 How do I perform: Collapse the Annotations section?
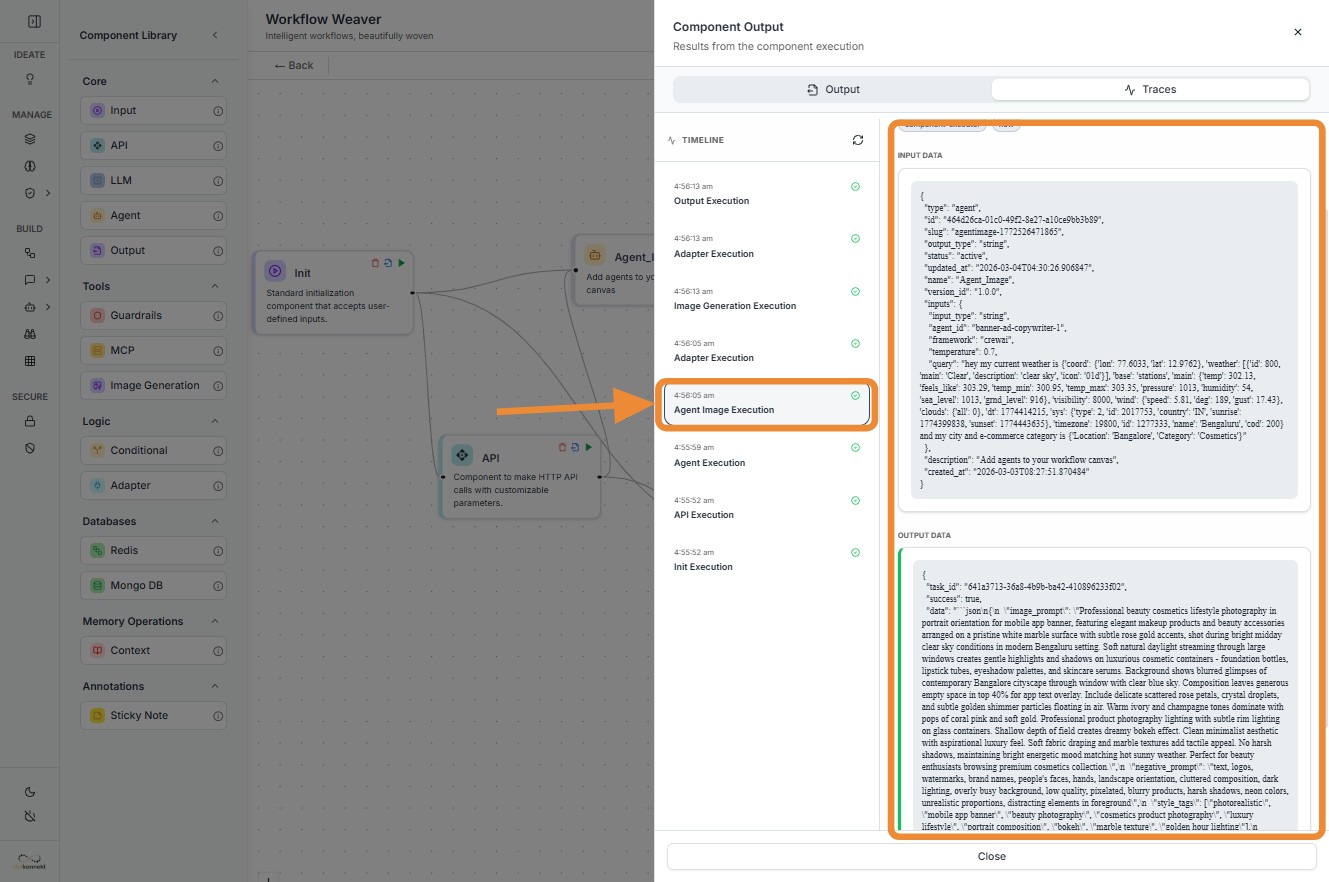[214, 686]
